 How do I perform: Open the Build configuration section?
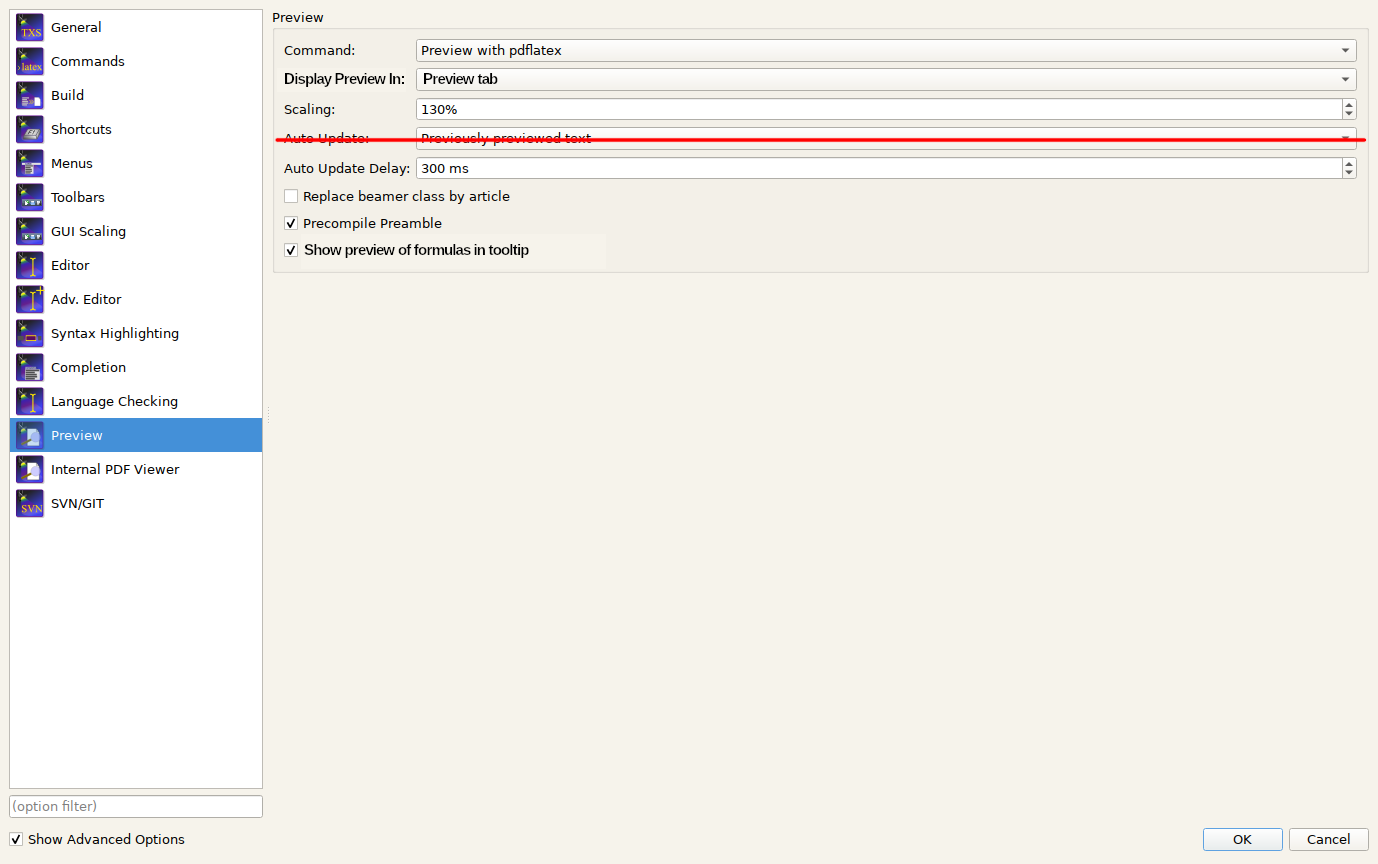click(67, 95)
